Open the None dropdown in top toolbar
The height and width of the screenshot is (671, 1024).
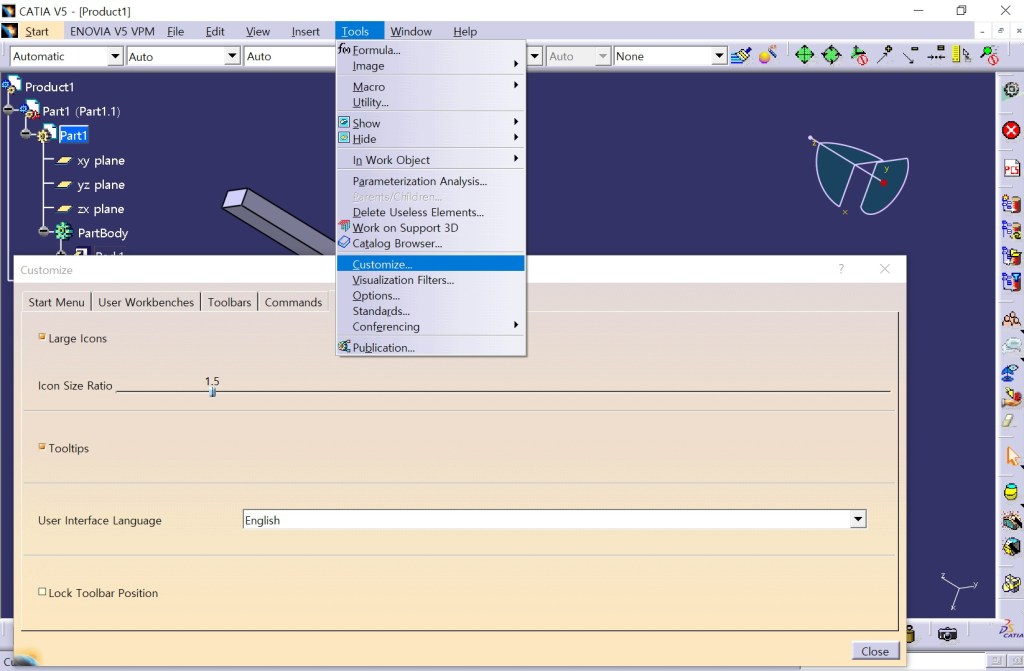tap(718, 57)
